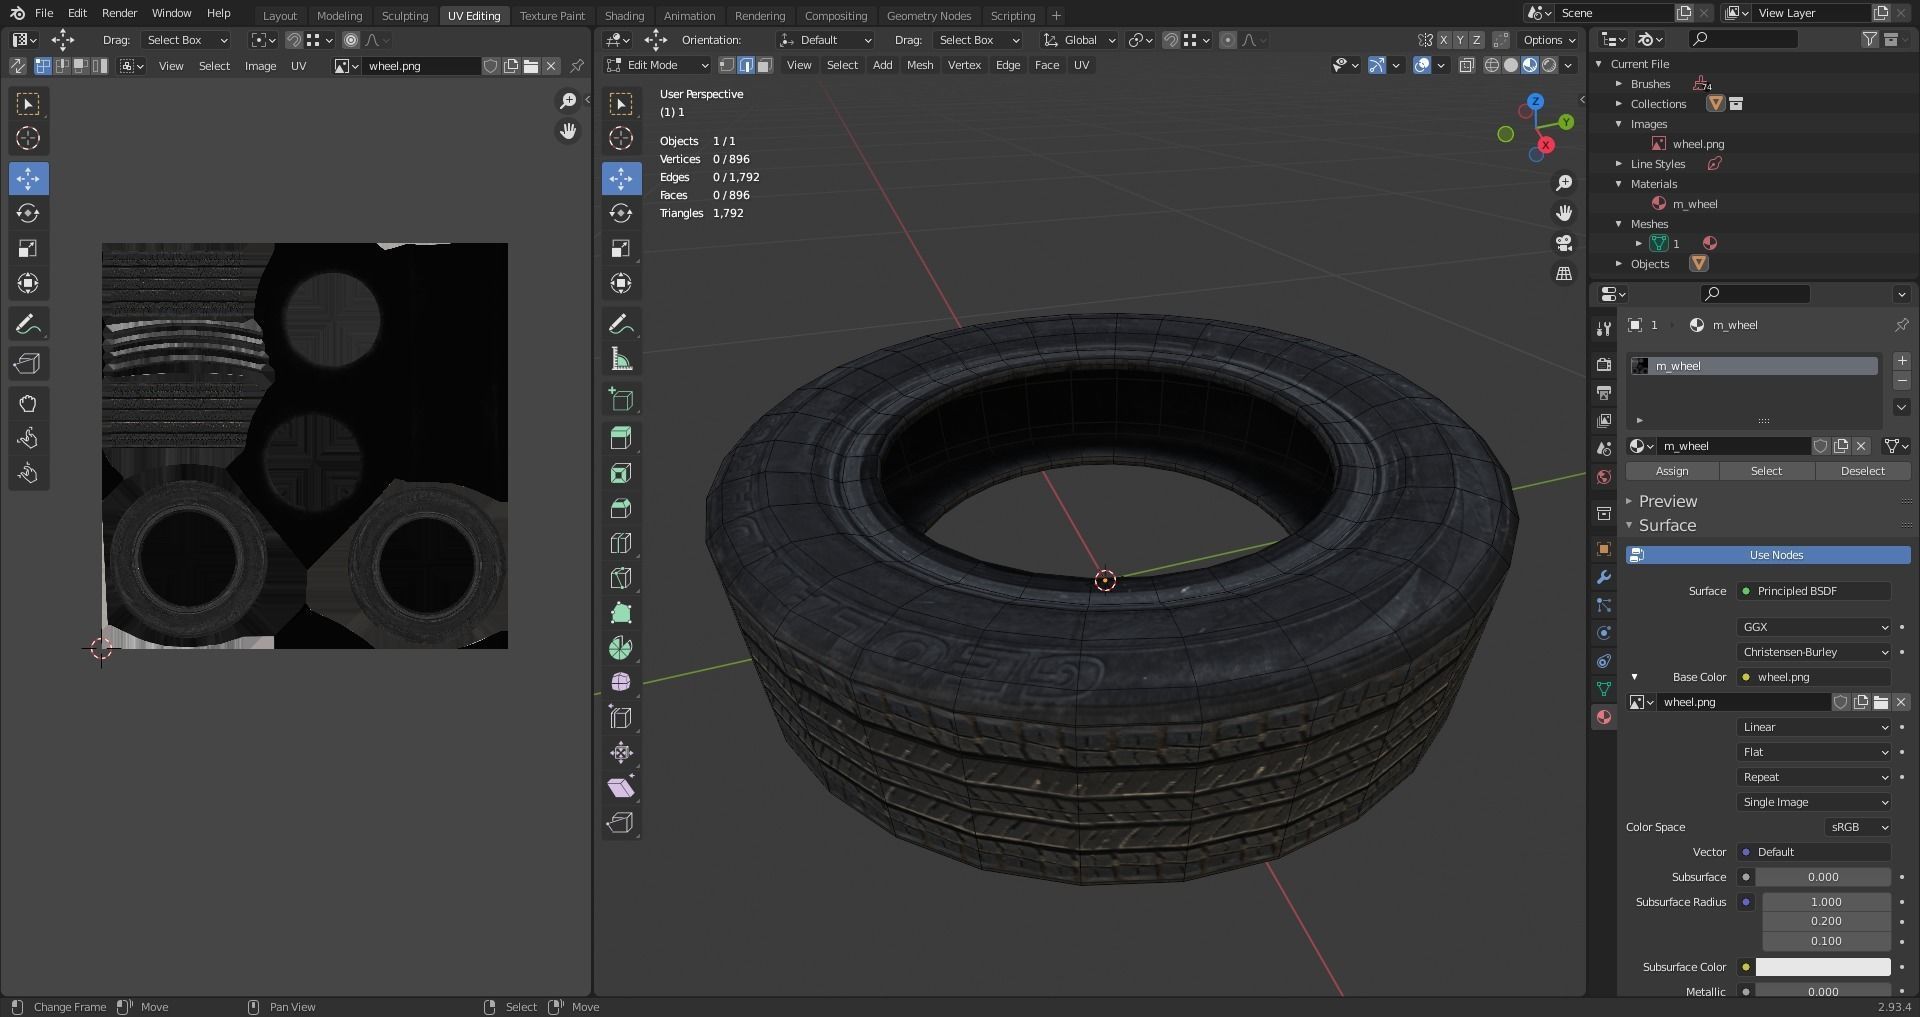This screenshot has height=1017, width=1920.
Task: Switch to solid viewport shading
Action: tap(1511, 65)
